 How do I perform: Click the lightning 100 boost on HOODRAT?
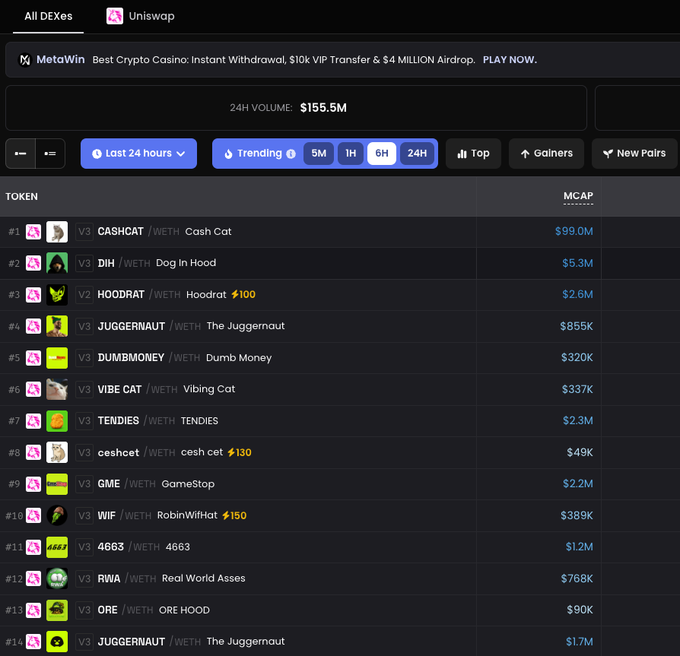243,294
